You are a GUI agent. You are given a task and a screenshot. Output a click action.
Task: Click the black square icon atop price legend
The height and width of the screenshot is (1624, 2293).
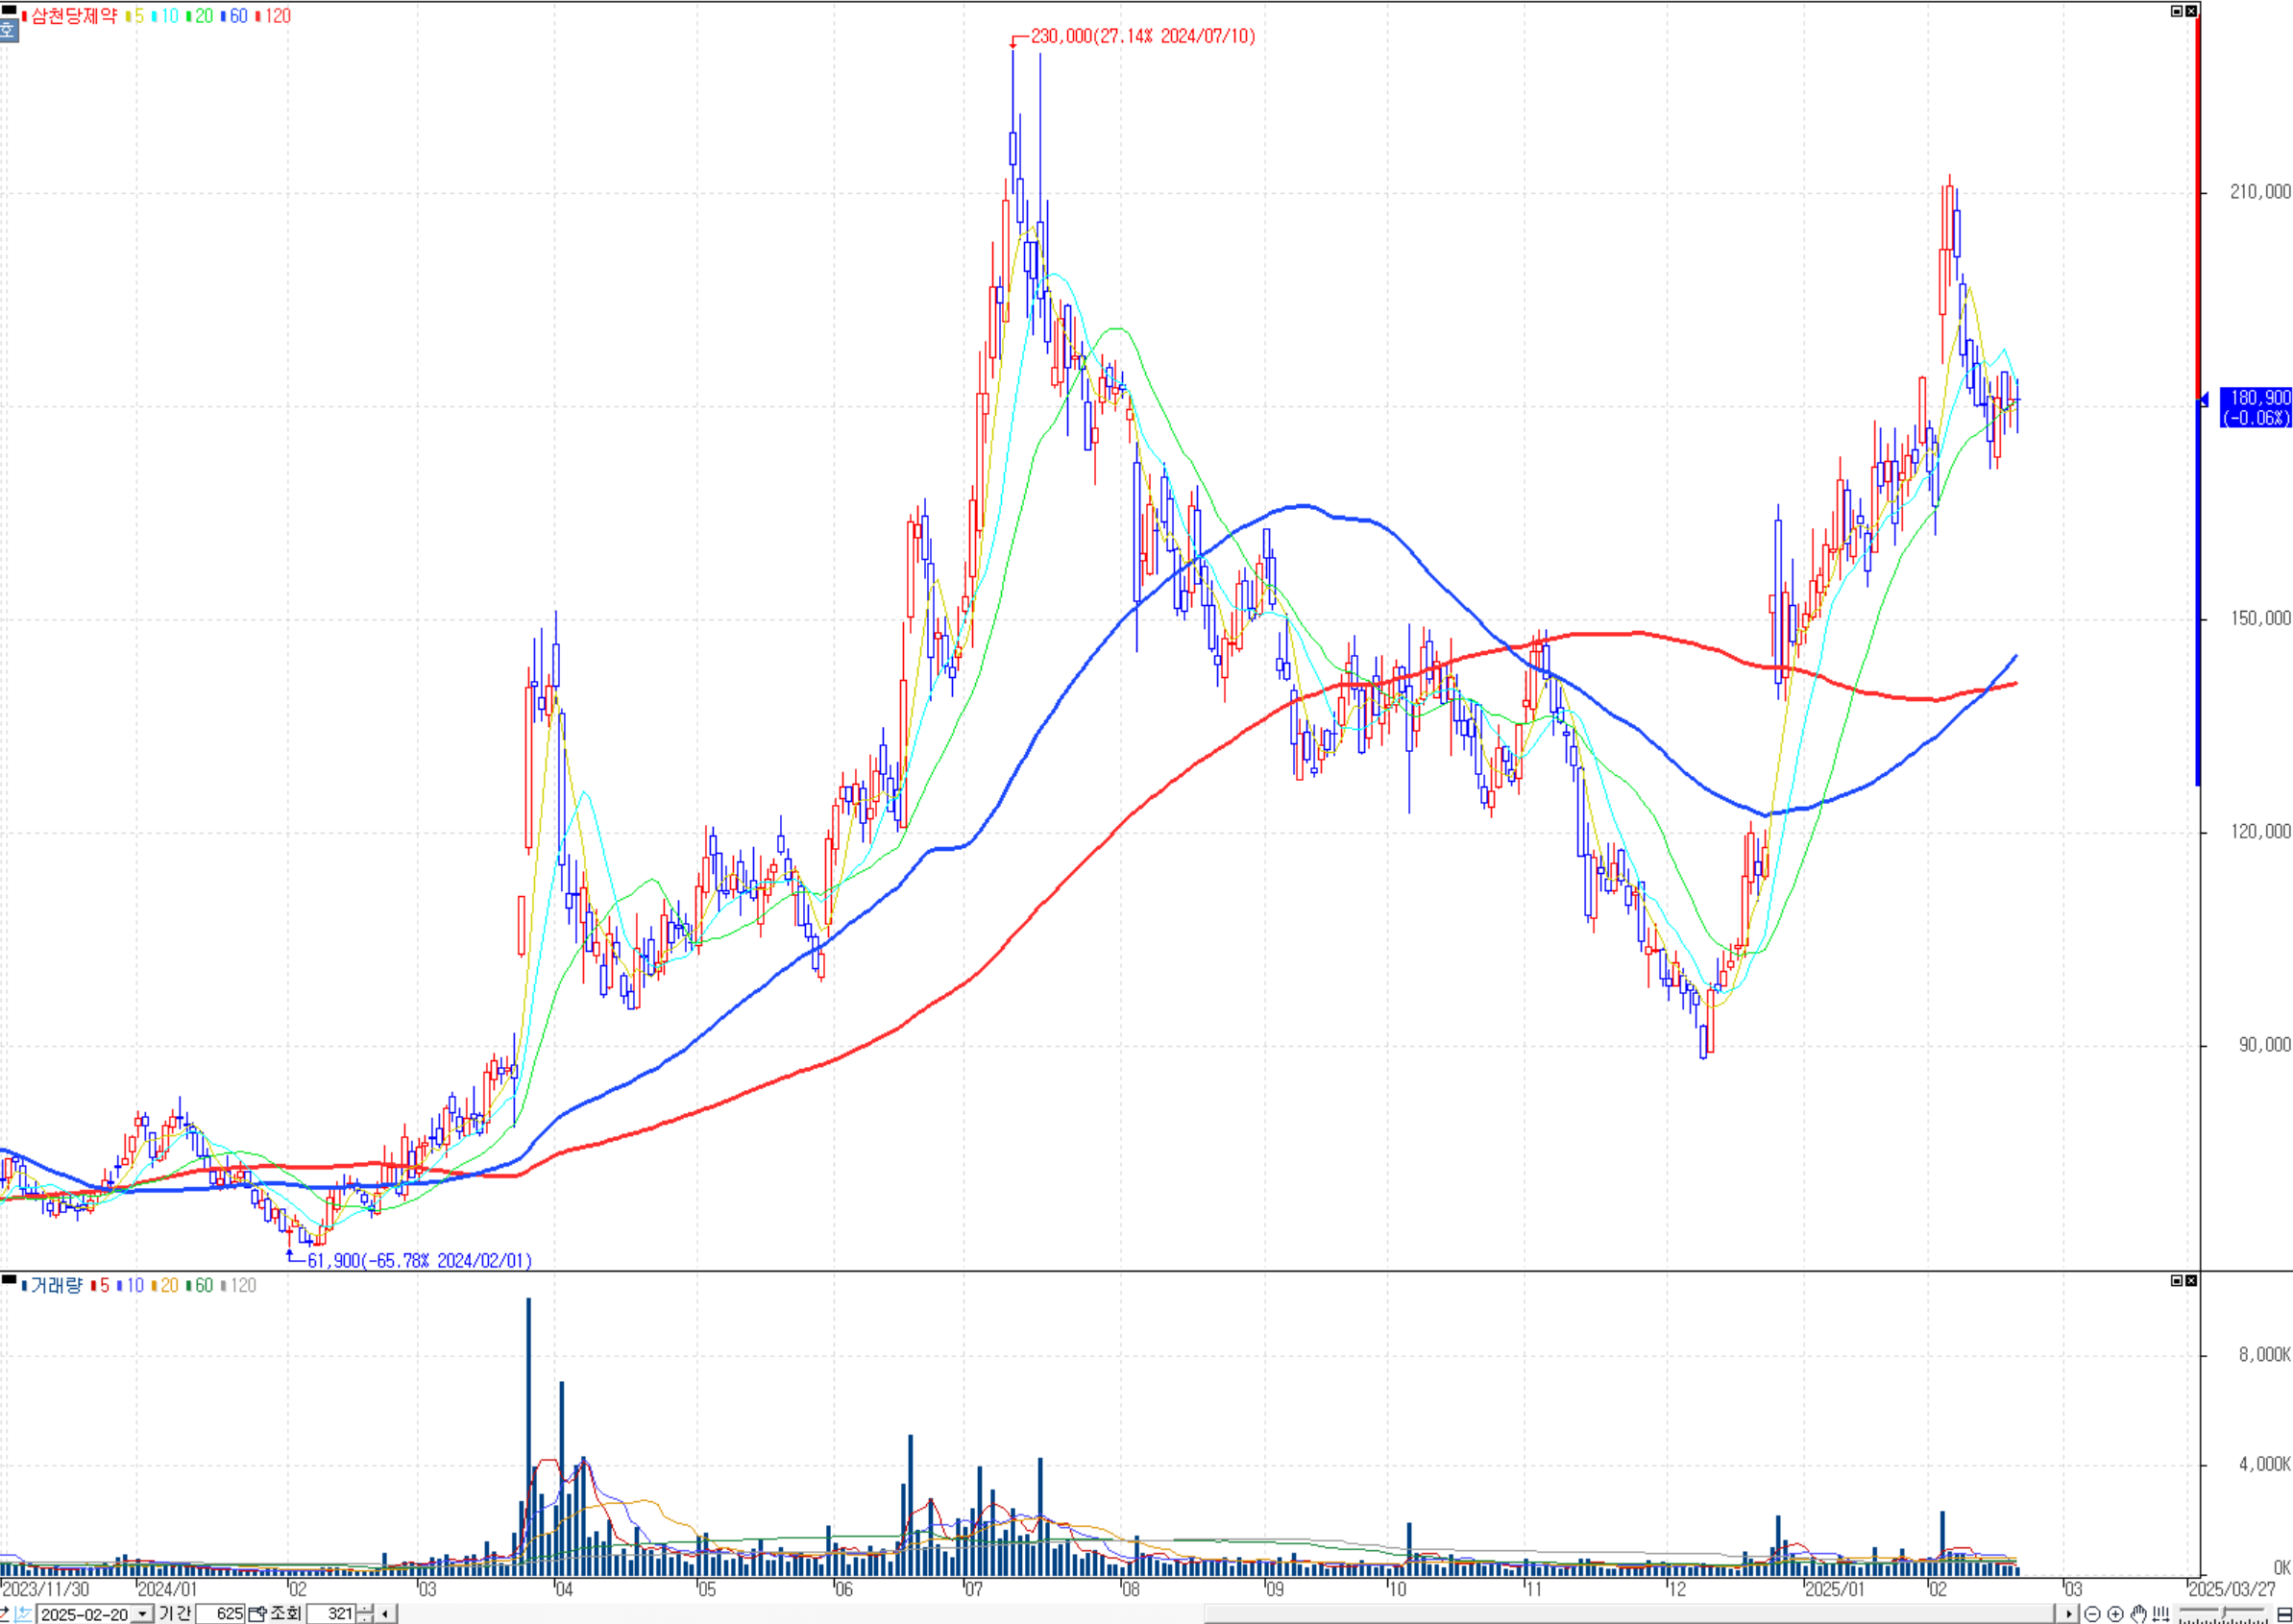(9, 9)
